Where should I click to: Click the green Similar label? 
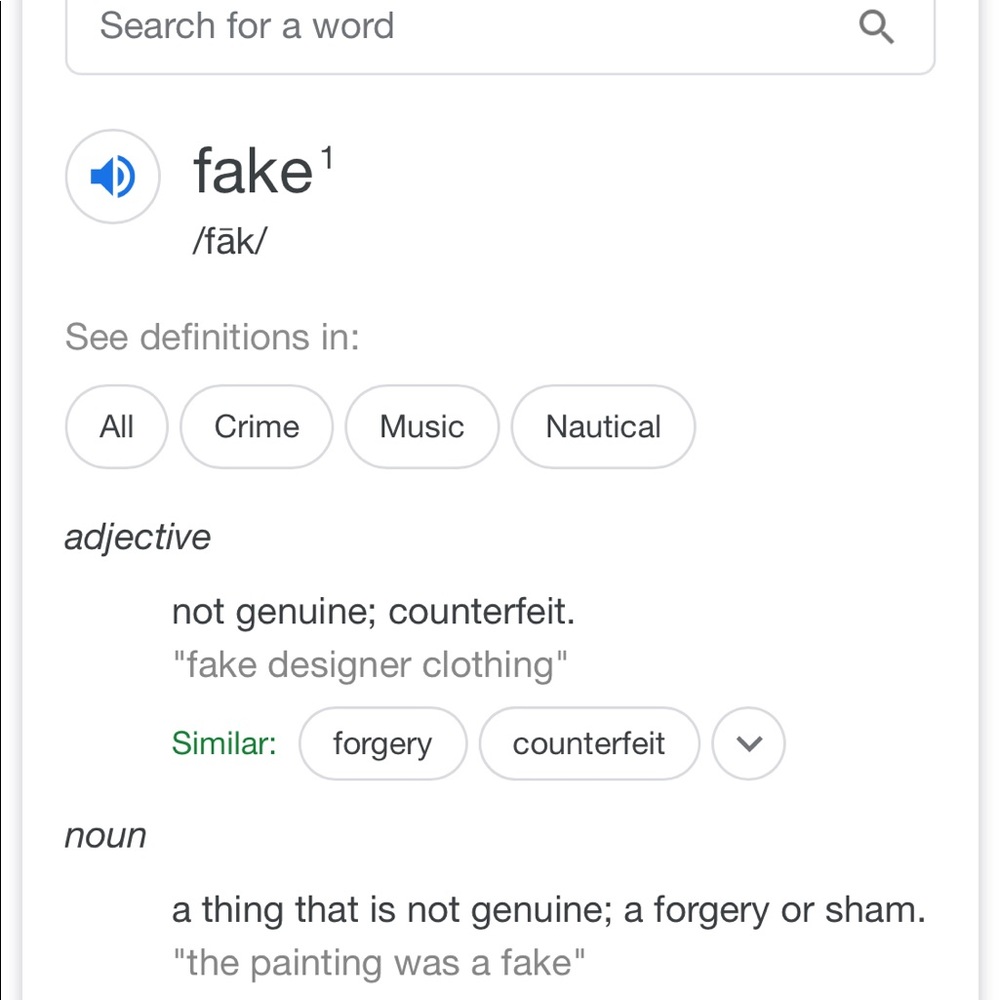click(x=224, y=744)
